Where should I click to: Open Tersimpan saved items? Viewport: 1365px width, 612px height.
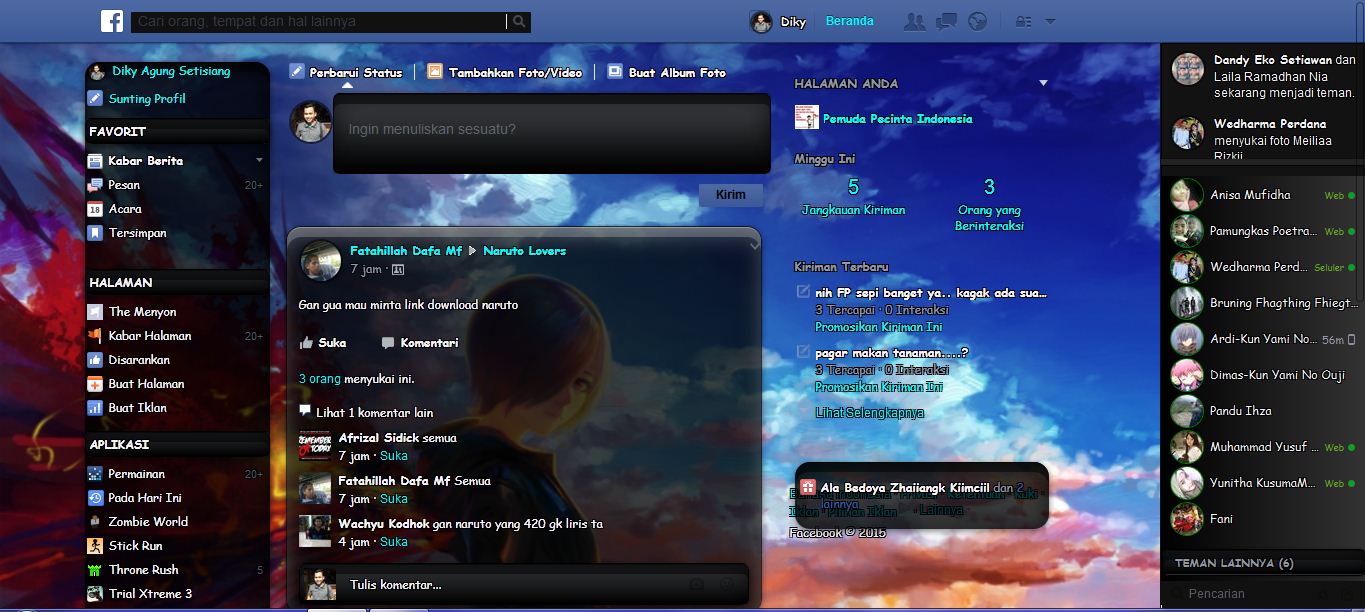(x=138, y=233)
